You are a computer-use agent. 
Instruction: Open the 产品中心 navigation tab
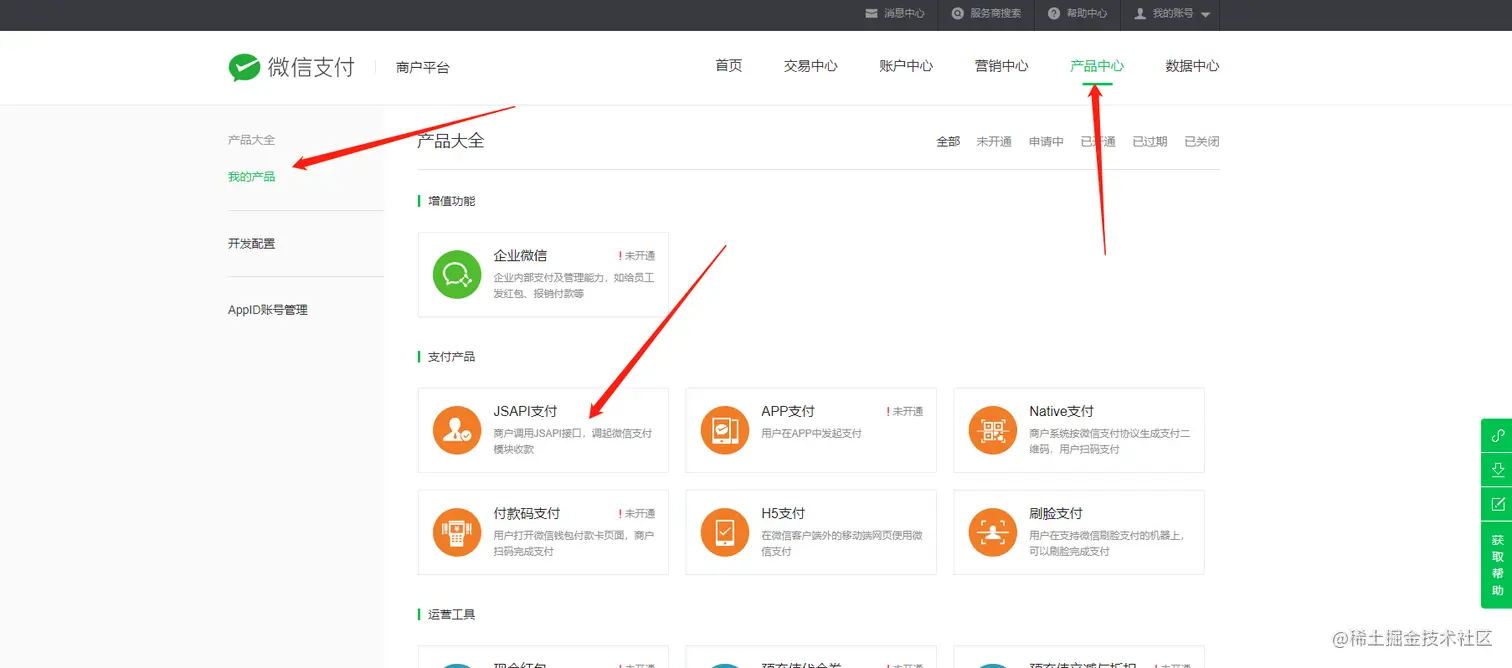pyautogui.click(x=1097, y=66)
